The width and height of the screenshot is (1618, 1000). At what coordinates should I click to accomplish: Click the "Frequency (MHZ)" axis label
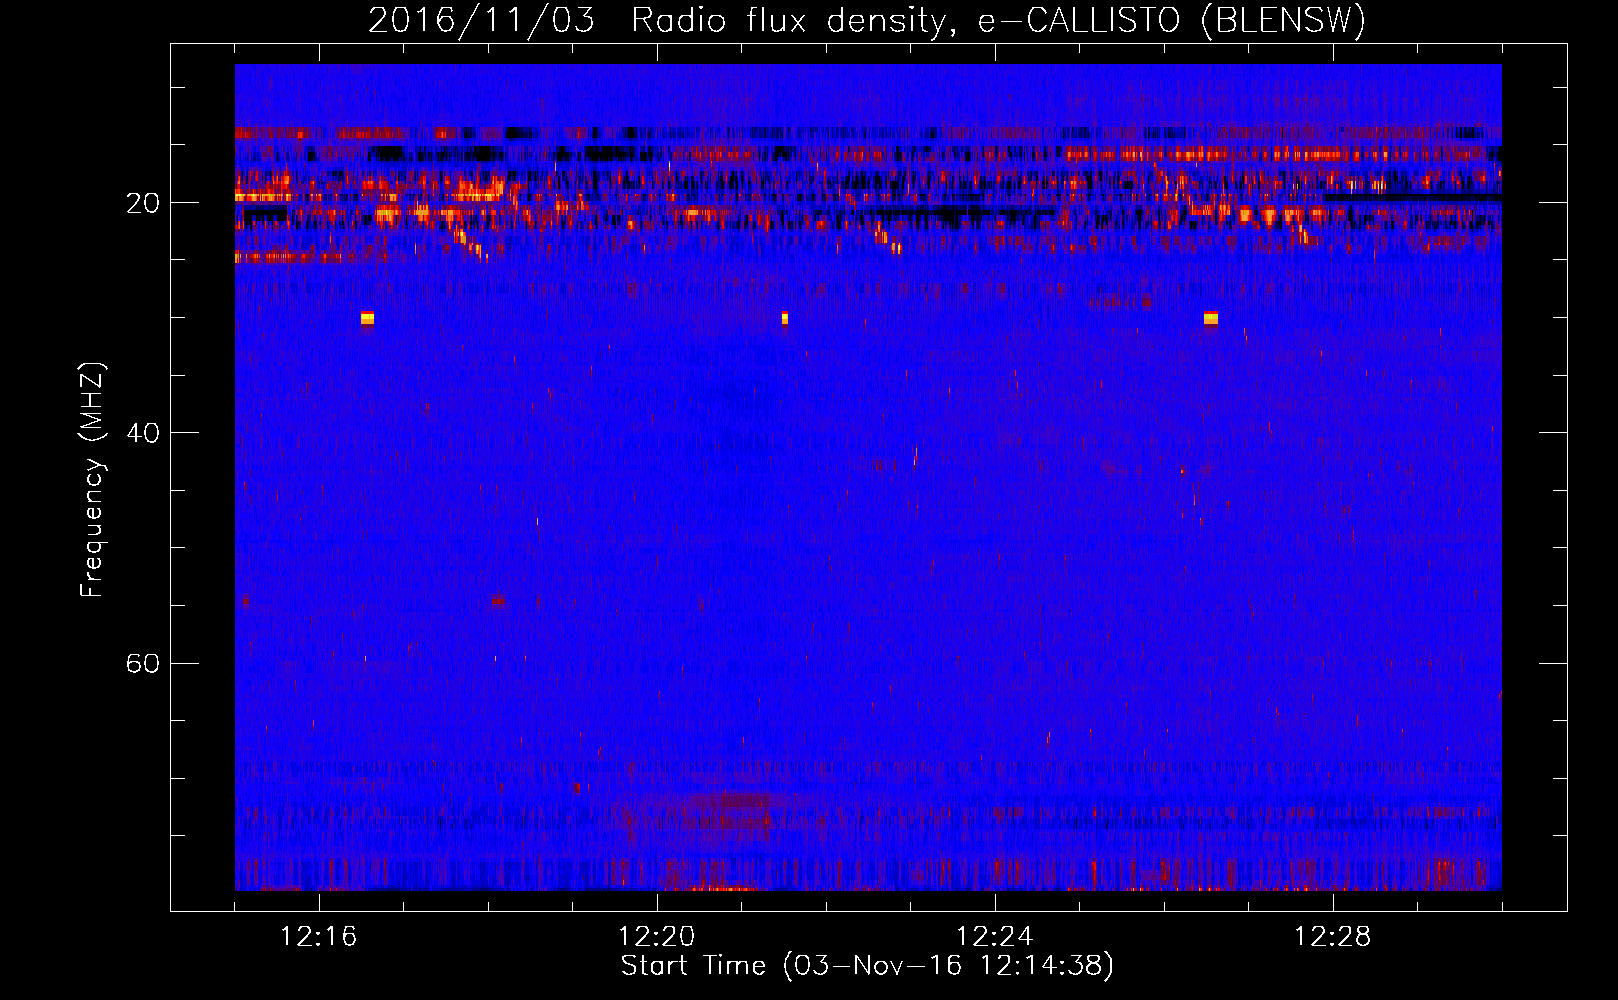pos(92,480)
